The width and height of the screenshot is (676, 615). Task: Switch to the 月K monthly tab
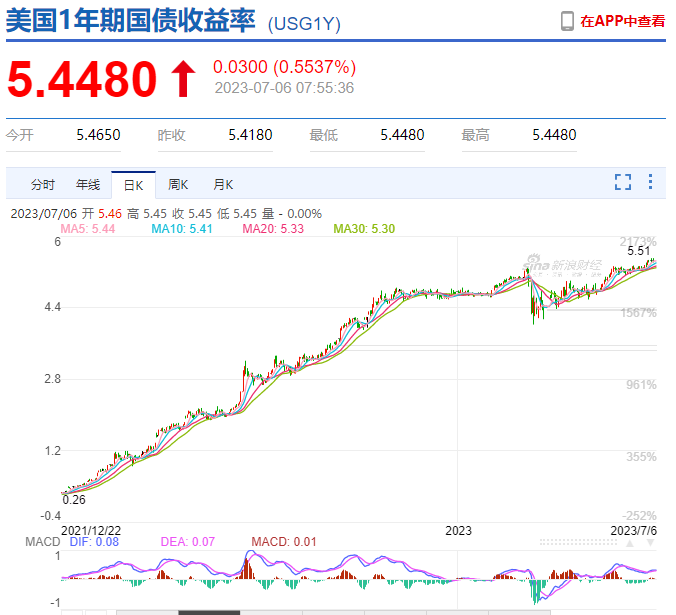pos(222,185)
